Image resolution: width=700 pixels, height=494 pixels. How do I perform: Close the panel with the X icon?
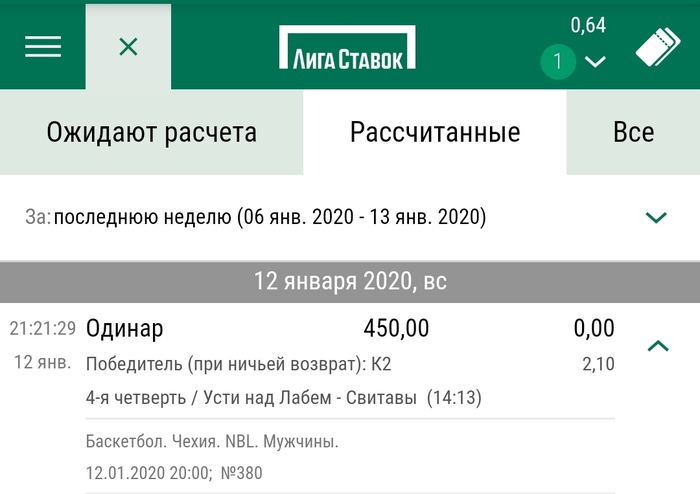(x=128, y=46)
